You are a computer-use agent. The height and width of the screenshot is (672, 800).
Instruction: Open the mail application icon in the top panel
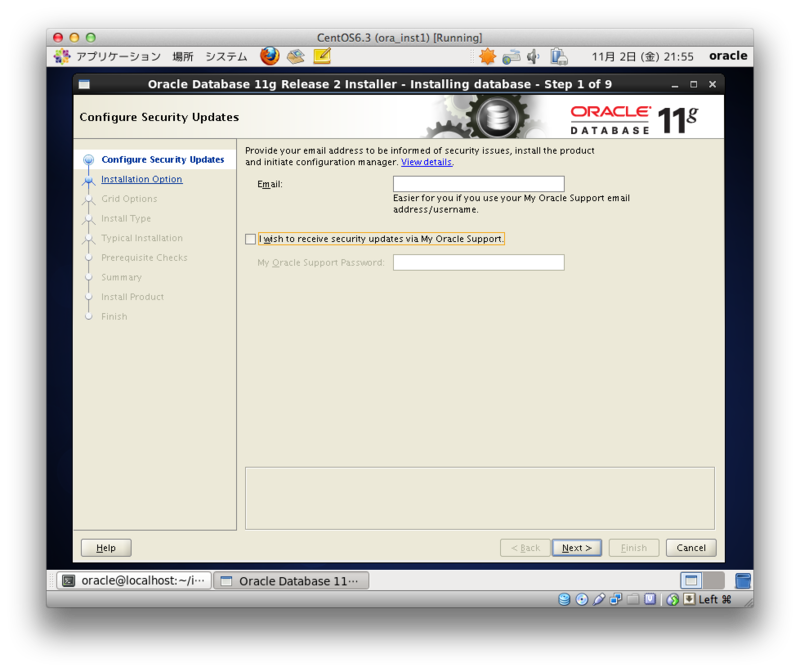pos(296,56)
